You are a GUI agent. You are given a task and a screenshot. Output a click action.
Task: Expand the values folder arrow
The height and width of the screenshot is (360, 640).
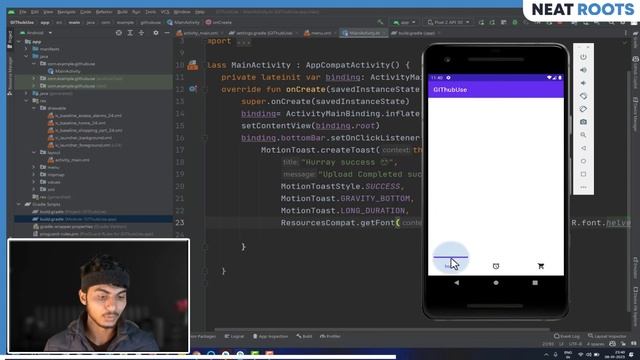click(x=34, y=182)
